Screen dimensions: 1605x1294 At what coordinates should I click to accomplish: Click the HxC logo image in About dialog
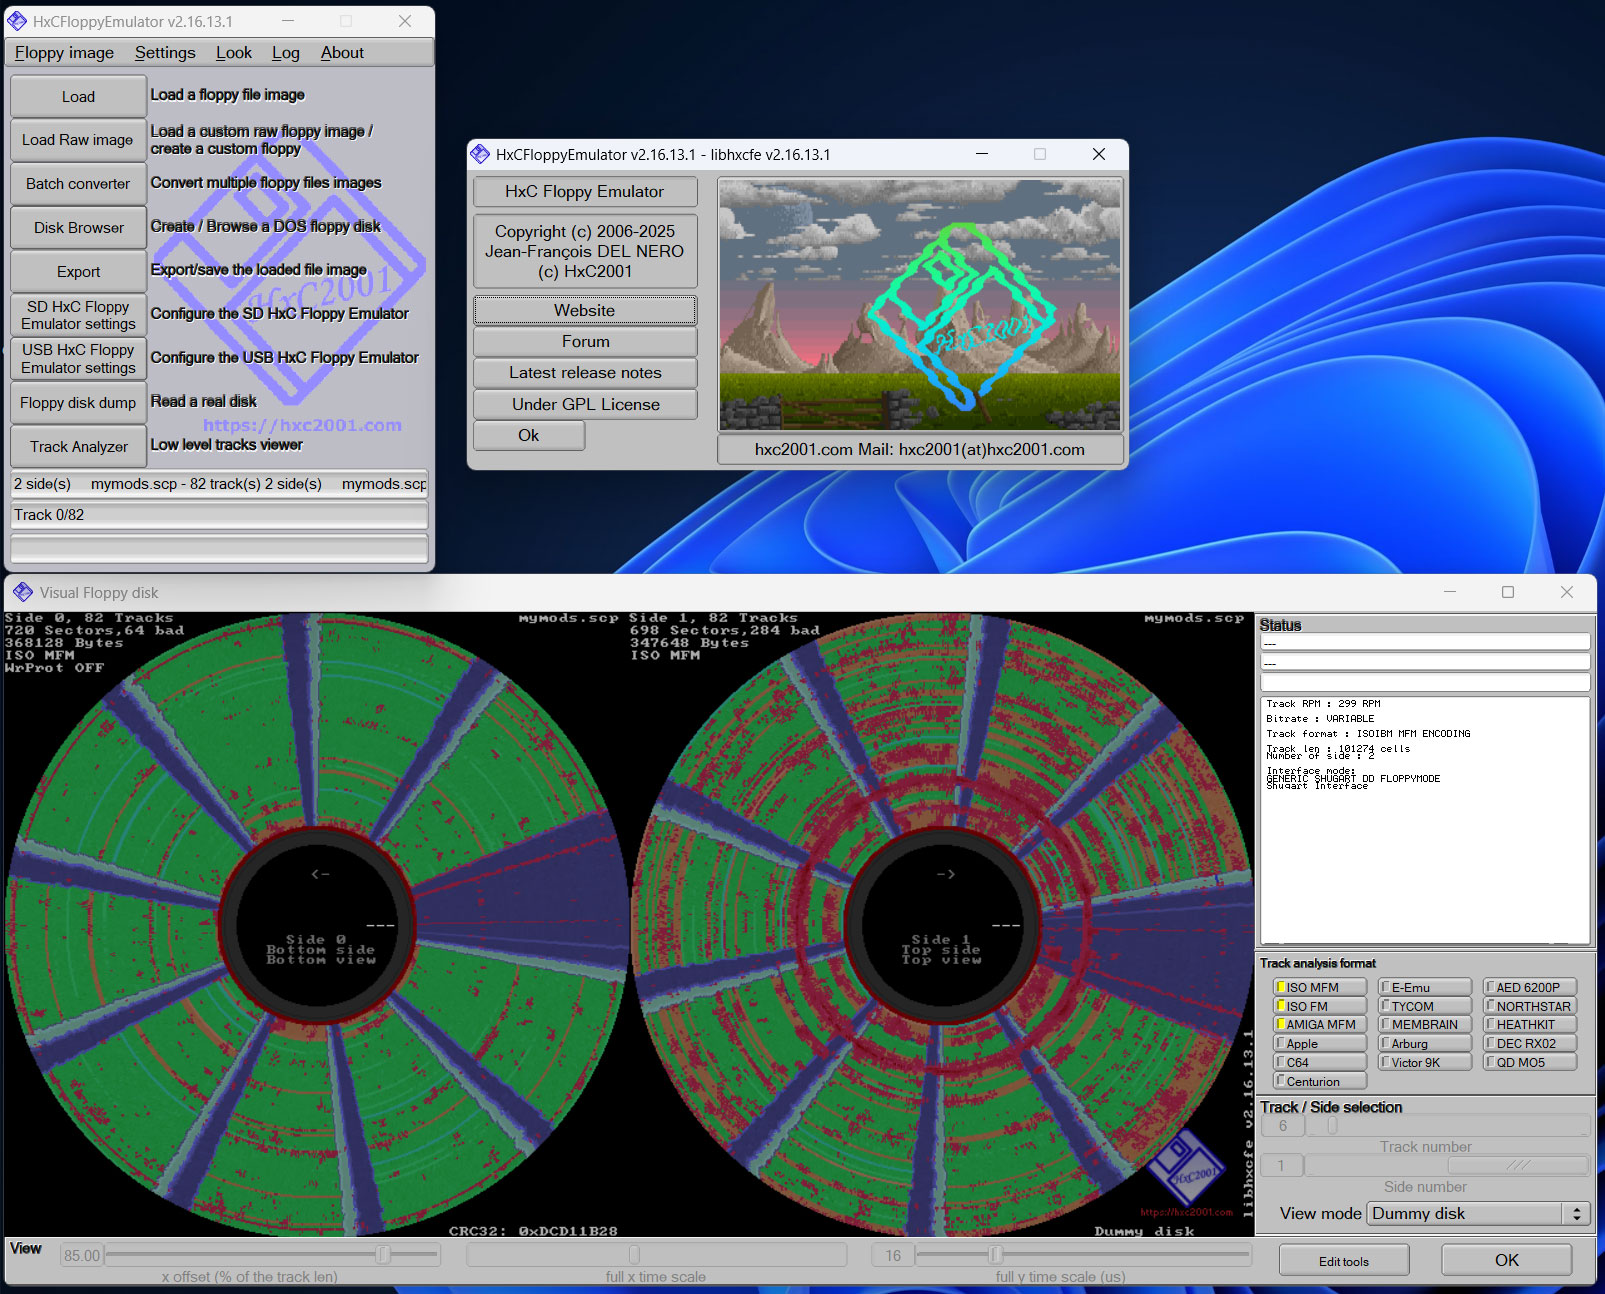(920, 305)
